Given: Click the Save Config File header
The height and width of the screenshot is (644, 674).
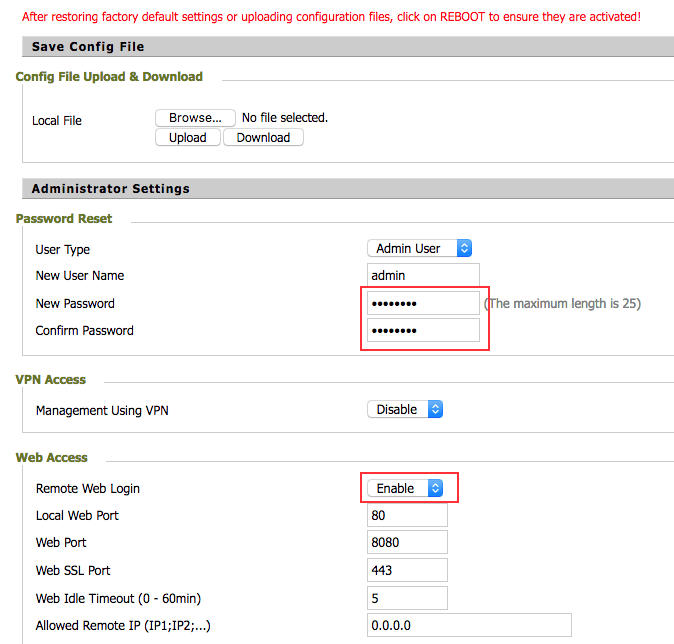Looking at the screenshot, I should click(88, 47).
